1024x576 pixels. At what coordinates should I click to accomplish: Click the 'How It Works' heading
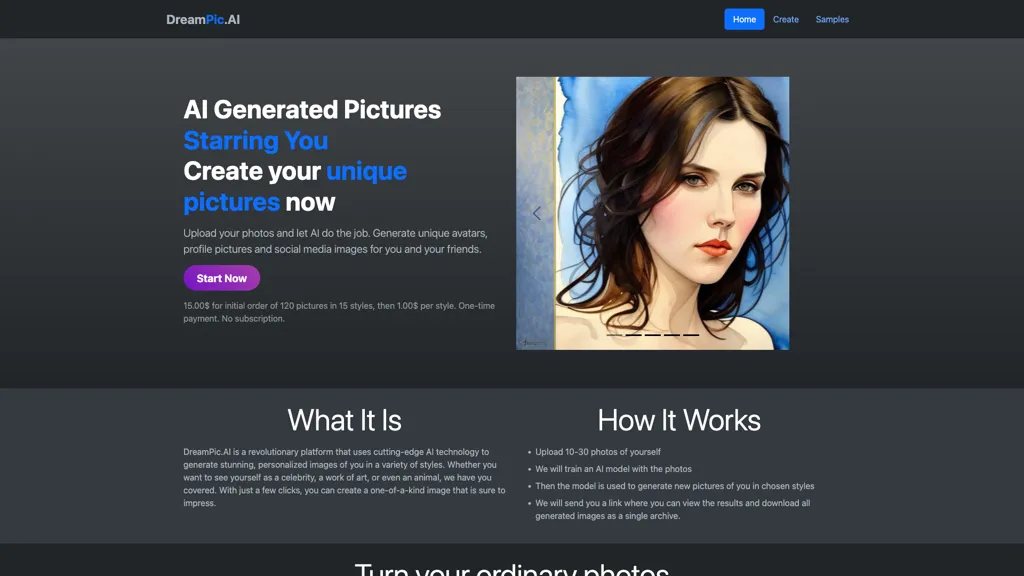pos(679,420)
